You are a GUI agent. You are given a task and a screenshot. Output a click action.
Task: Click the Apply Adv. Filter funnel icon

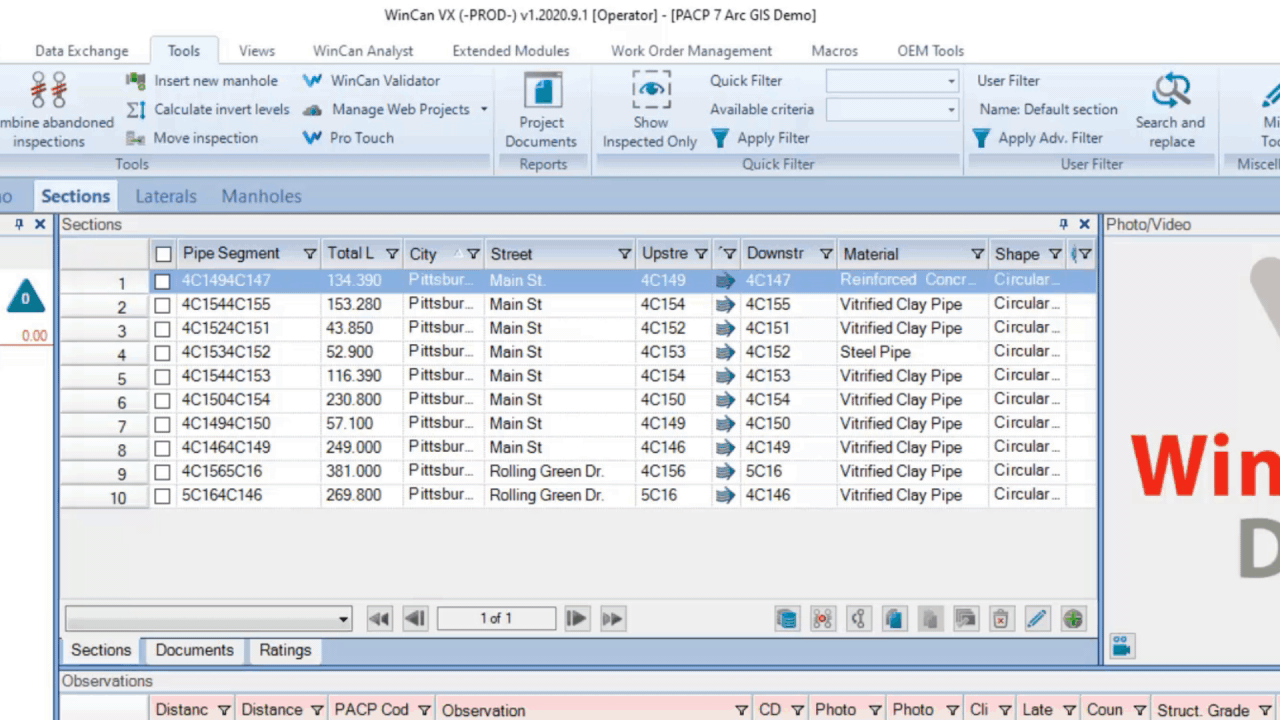click(981, 138)
